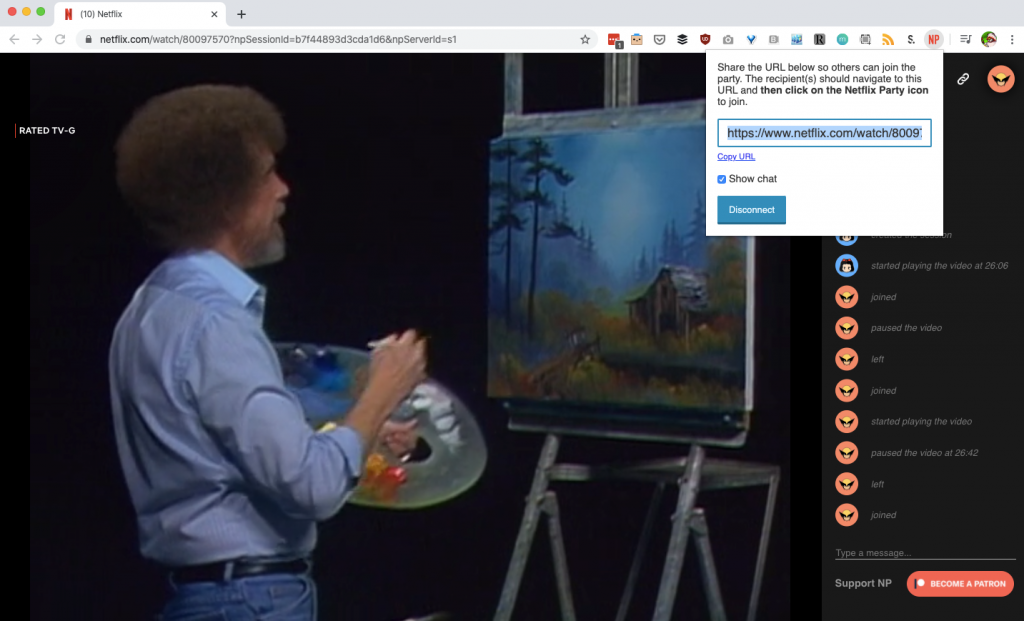The image size is (1024, 621).
Task: Click the Pocket save extension icon
Action: (x=660, y=40)
